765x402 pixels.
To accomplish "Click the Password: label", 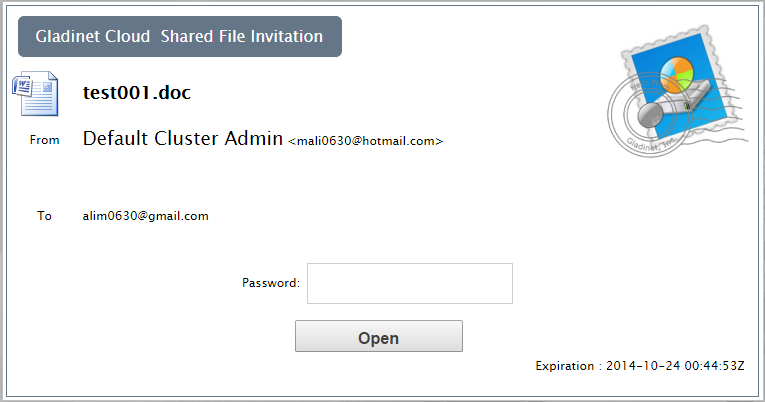I will click(271, 283).
